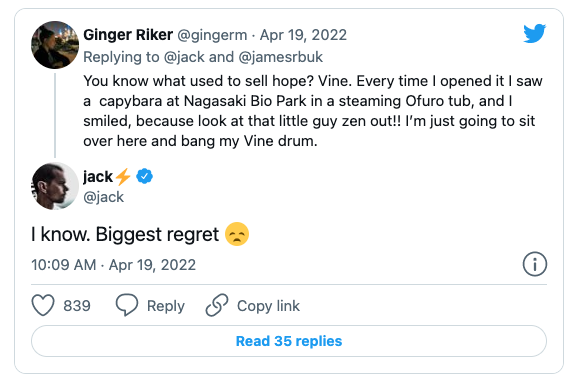
Task: Open jack's profile avatar
Action: pos(55,186)
